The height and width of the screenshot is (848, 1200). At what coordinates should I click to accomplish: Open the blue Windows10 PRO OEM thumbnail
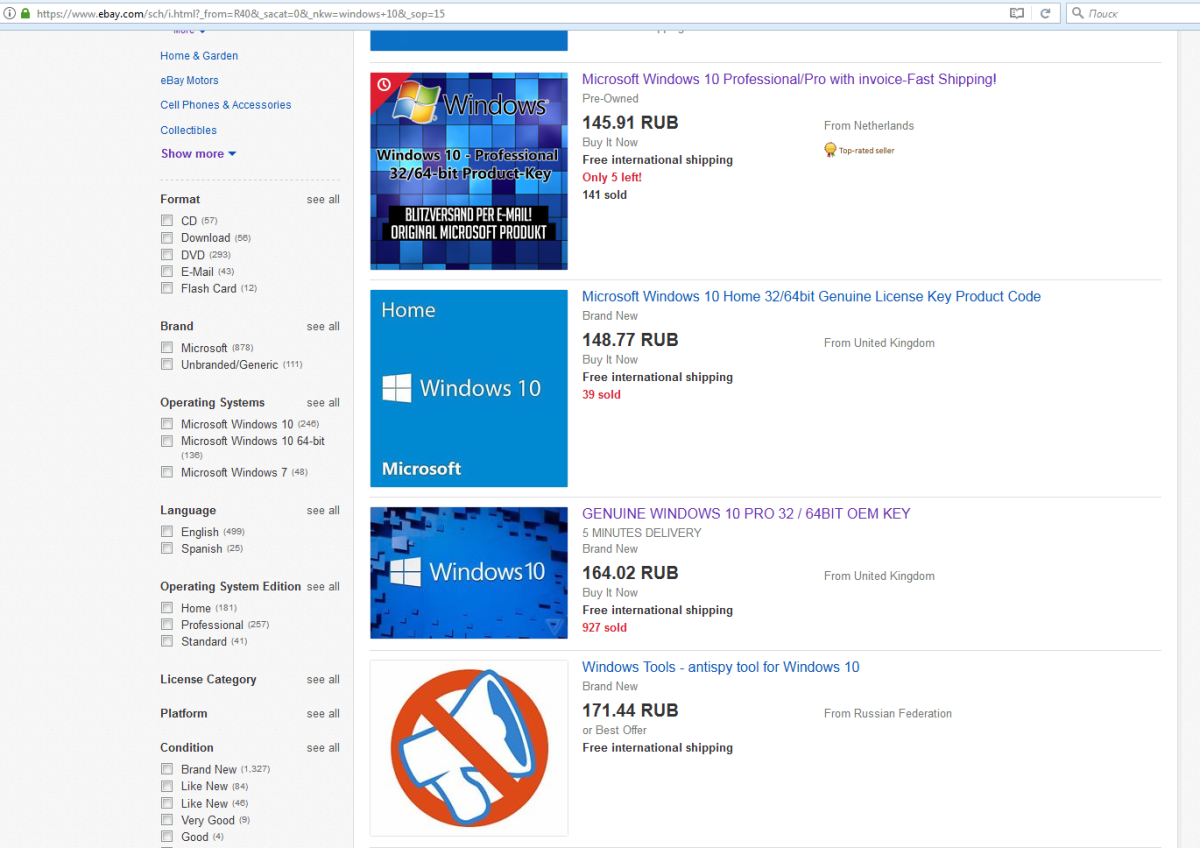tap(469, 573)
